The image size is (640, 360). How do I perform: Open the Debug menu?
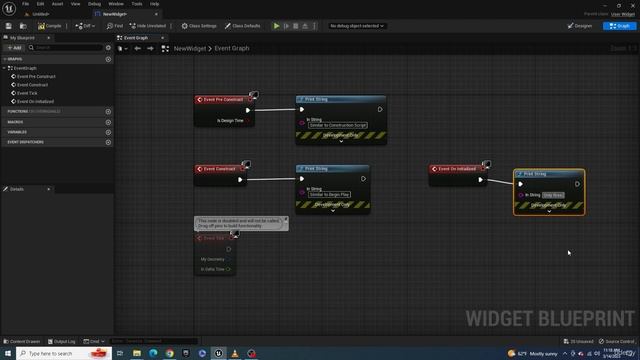pos(94,4)
